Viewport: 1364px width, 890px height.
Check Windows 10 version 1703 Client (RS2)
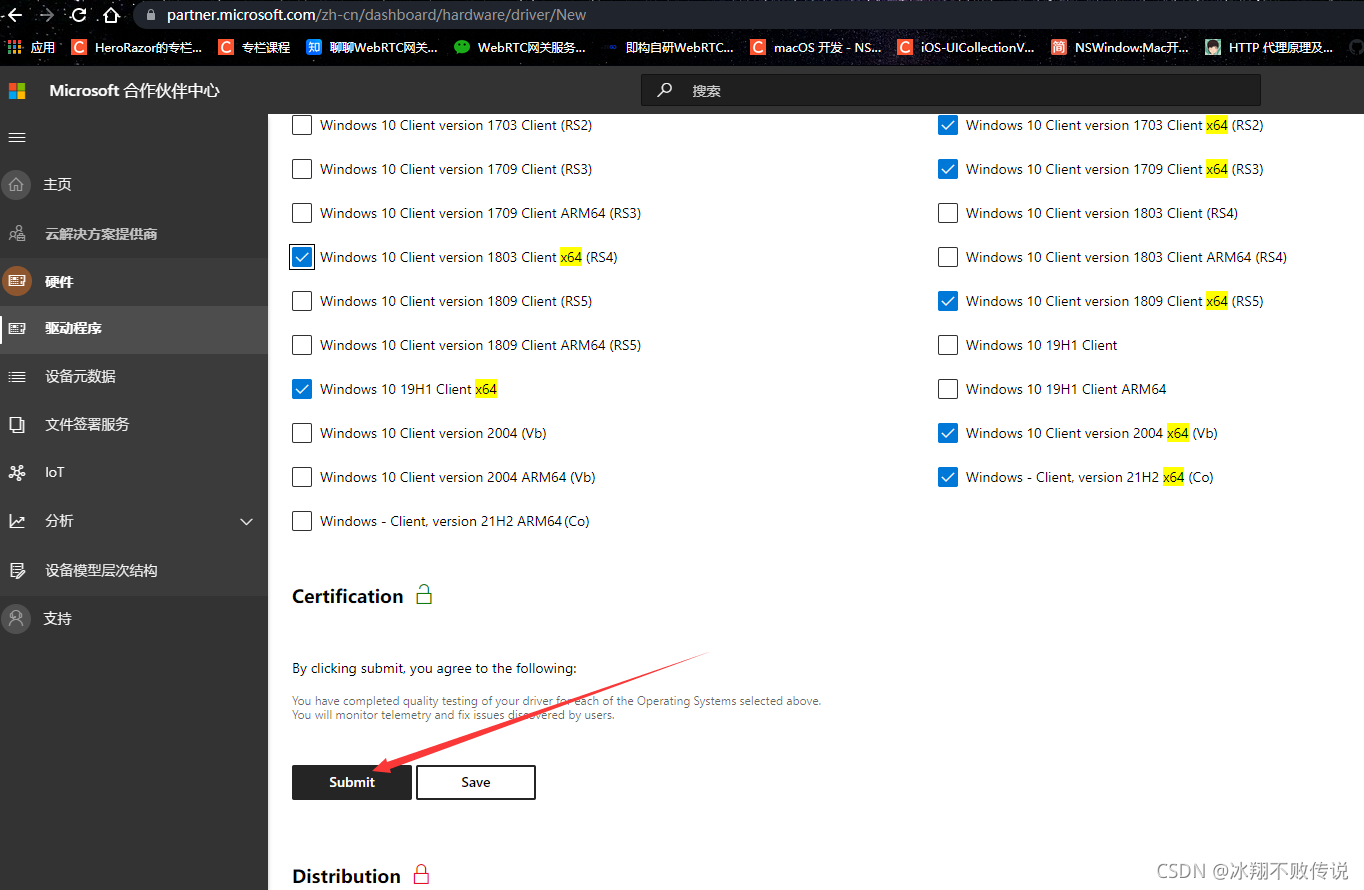click(302, 125)
